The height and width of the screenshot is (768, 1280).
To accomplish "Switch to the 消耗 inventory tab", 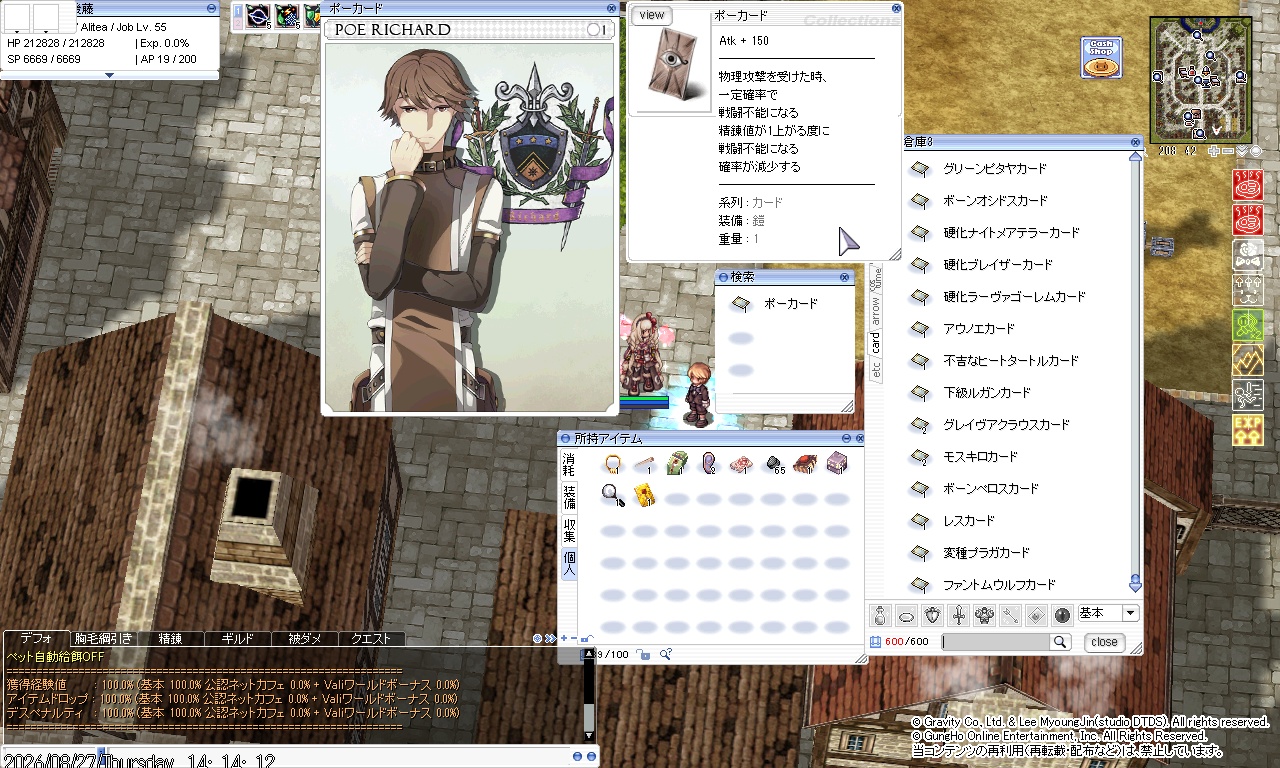I will coord(569,464).
